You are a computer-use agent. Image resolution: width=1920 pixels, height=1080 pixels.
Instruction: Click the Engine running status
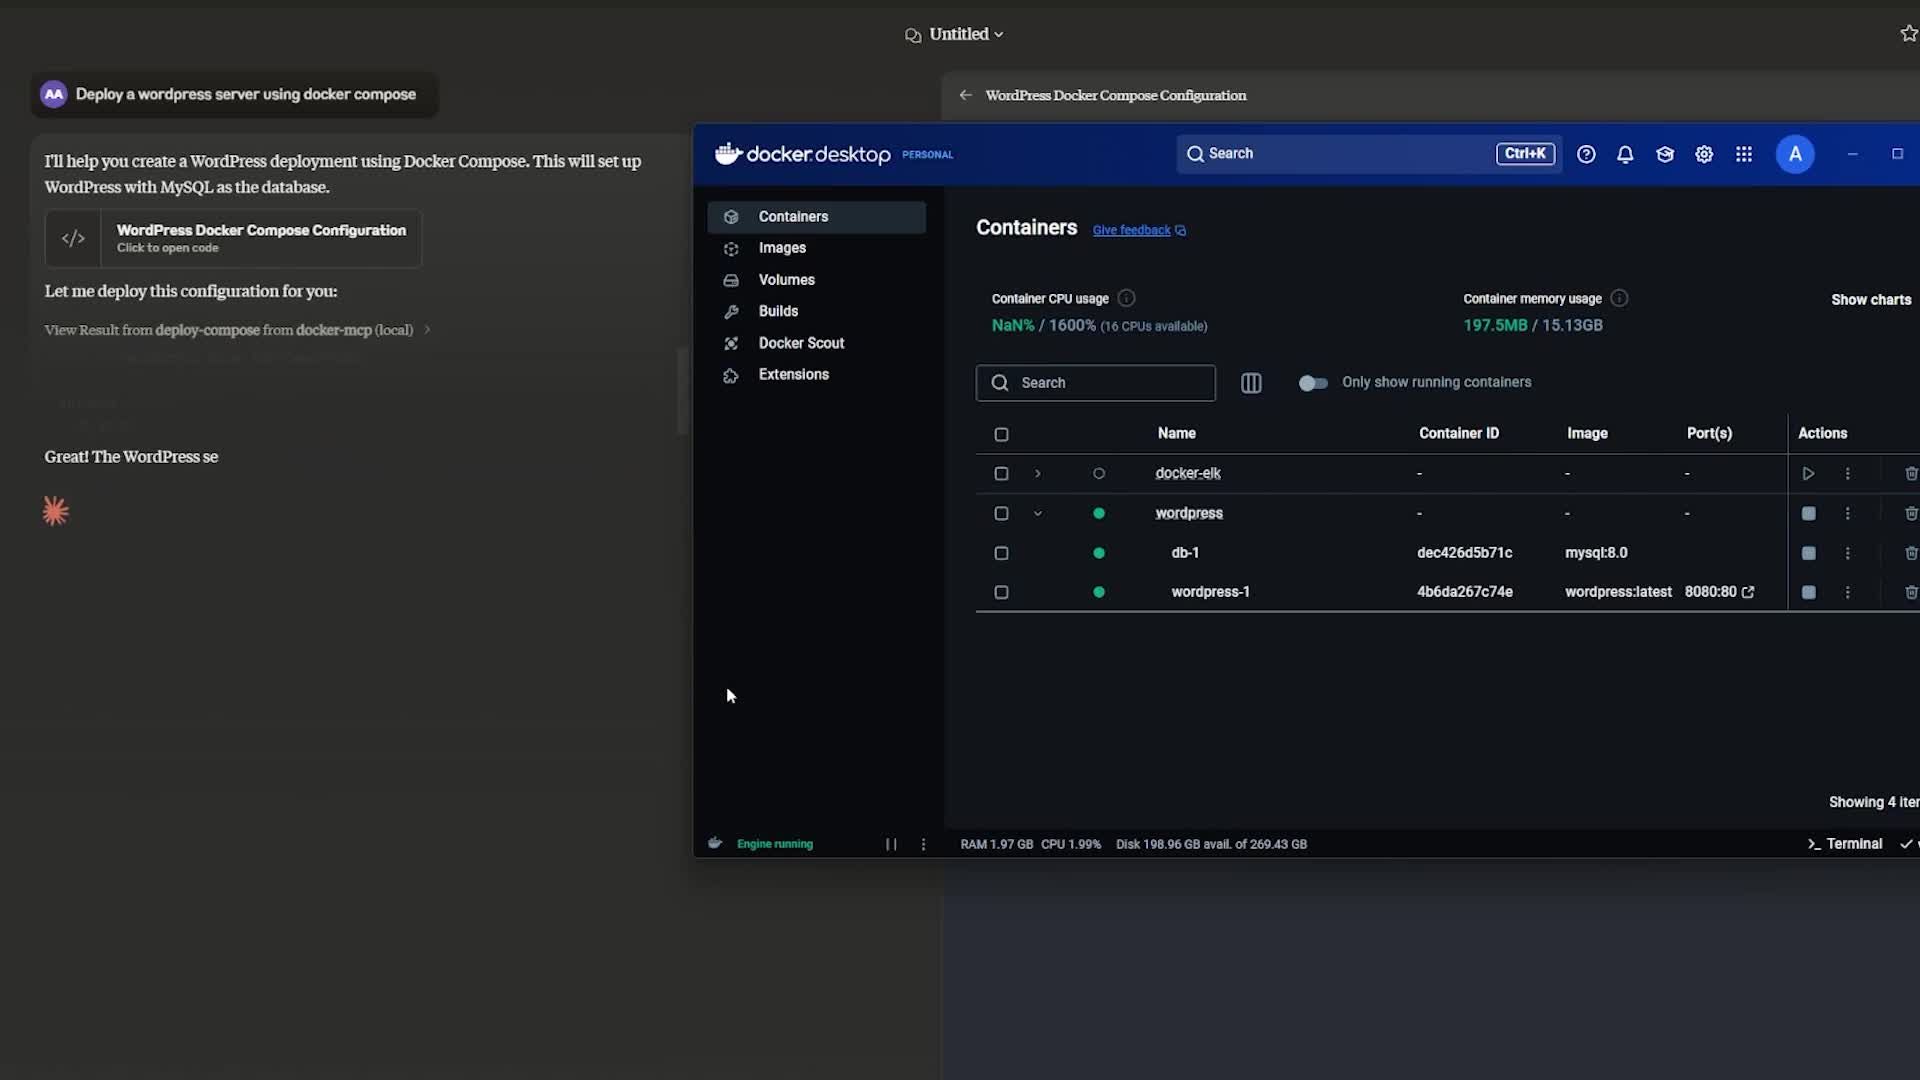774,844
